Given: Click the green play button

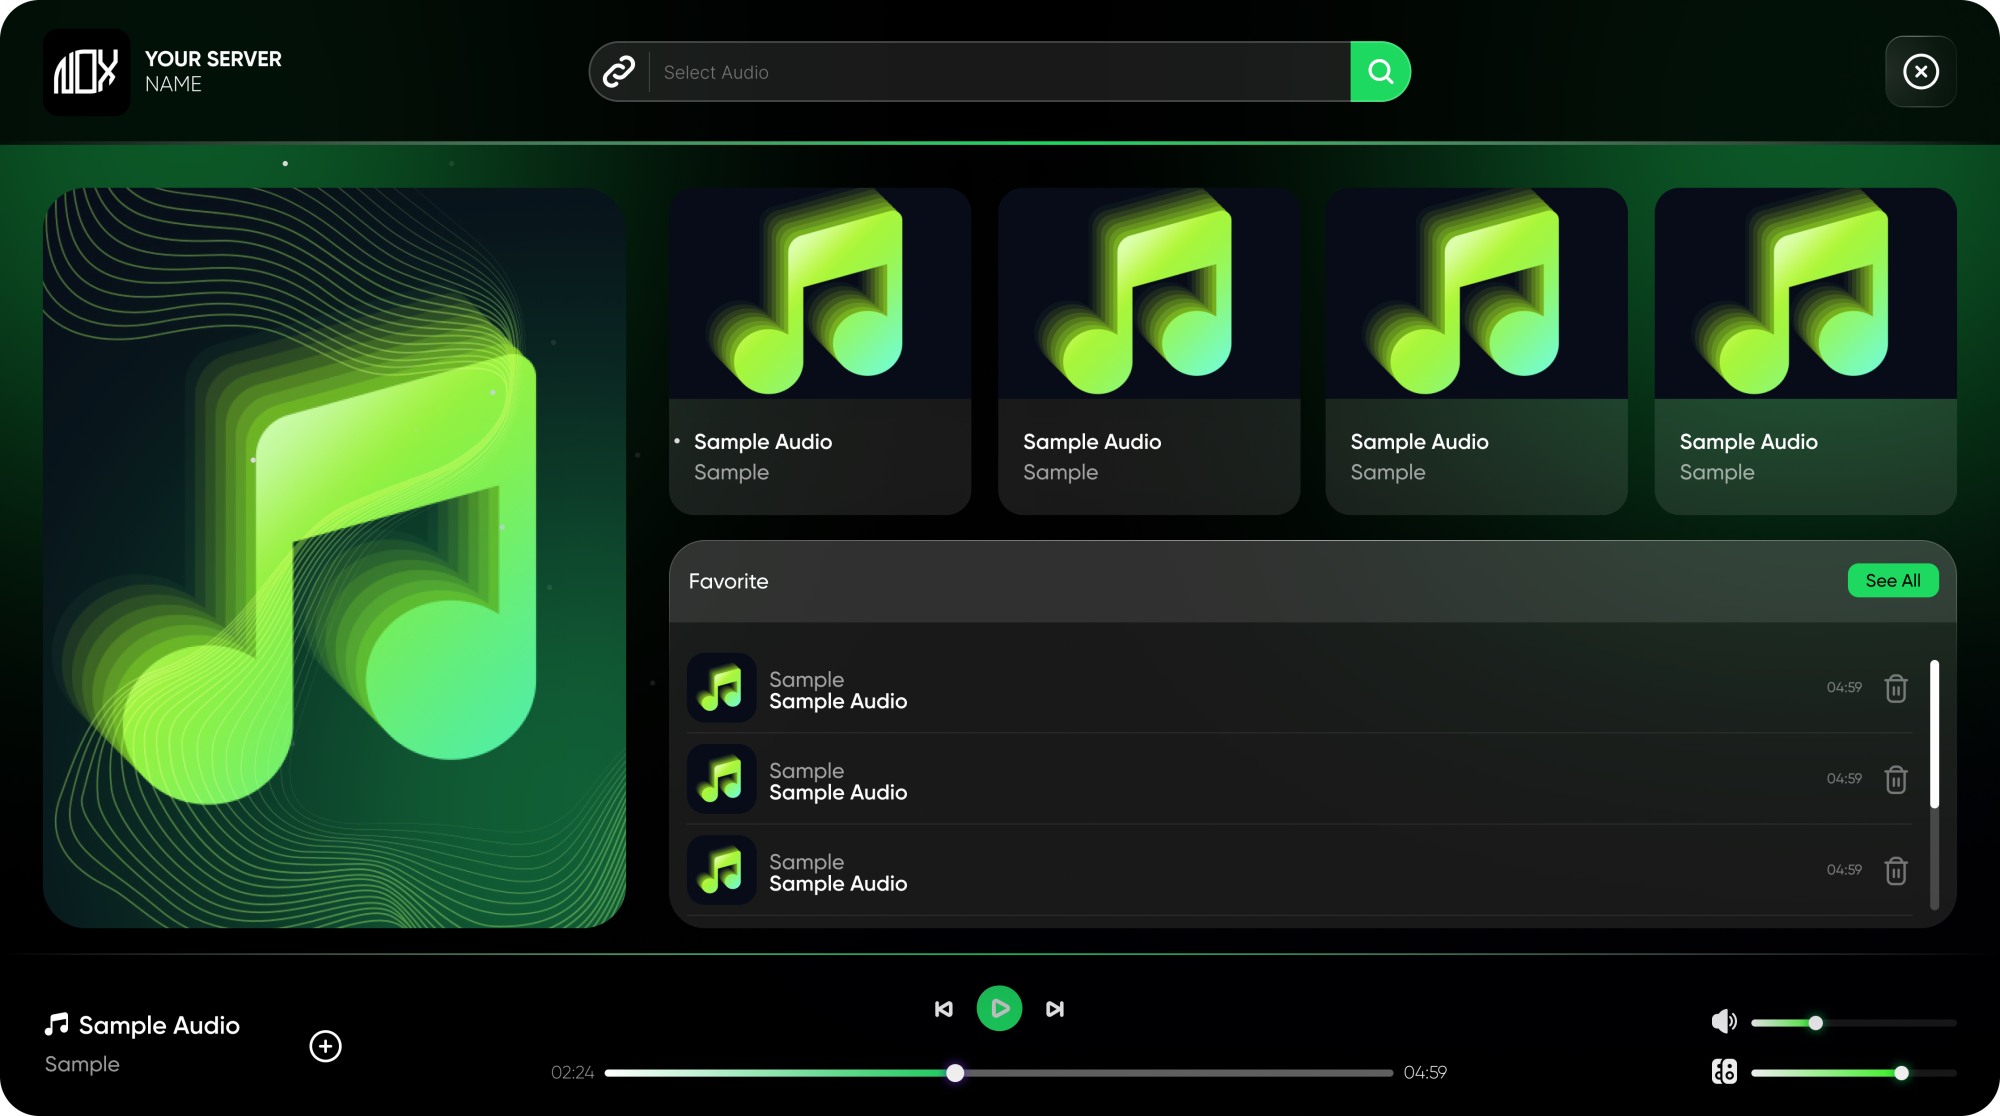Looking at the screenshot, I should click(x=999, y=1008).
